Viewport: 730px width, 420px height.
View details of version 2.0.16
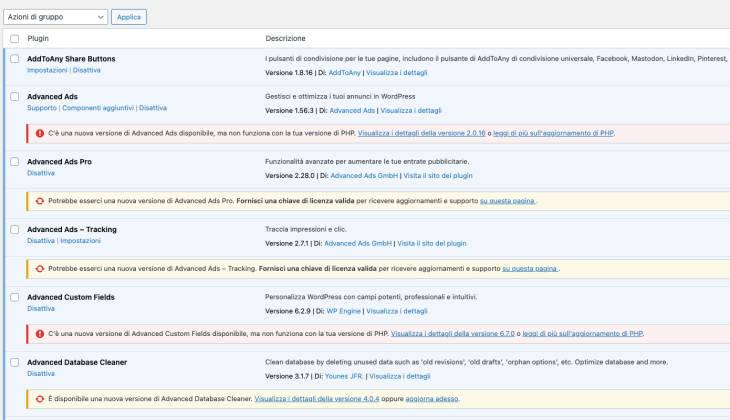click(421, 133)
